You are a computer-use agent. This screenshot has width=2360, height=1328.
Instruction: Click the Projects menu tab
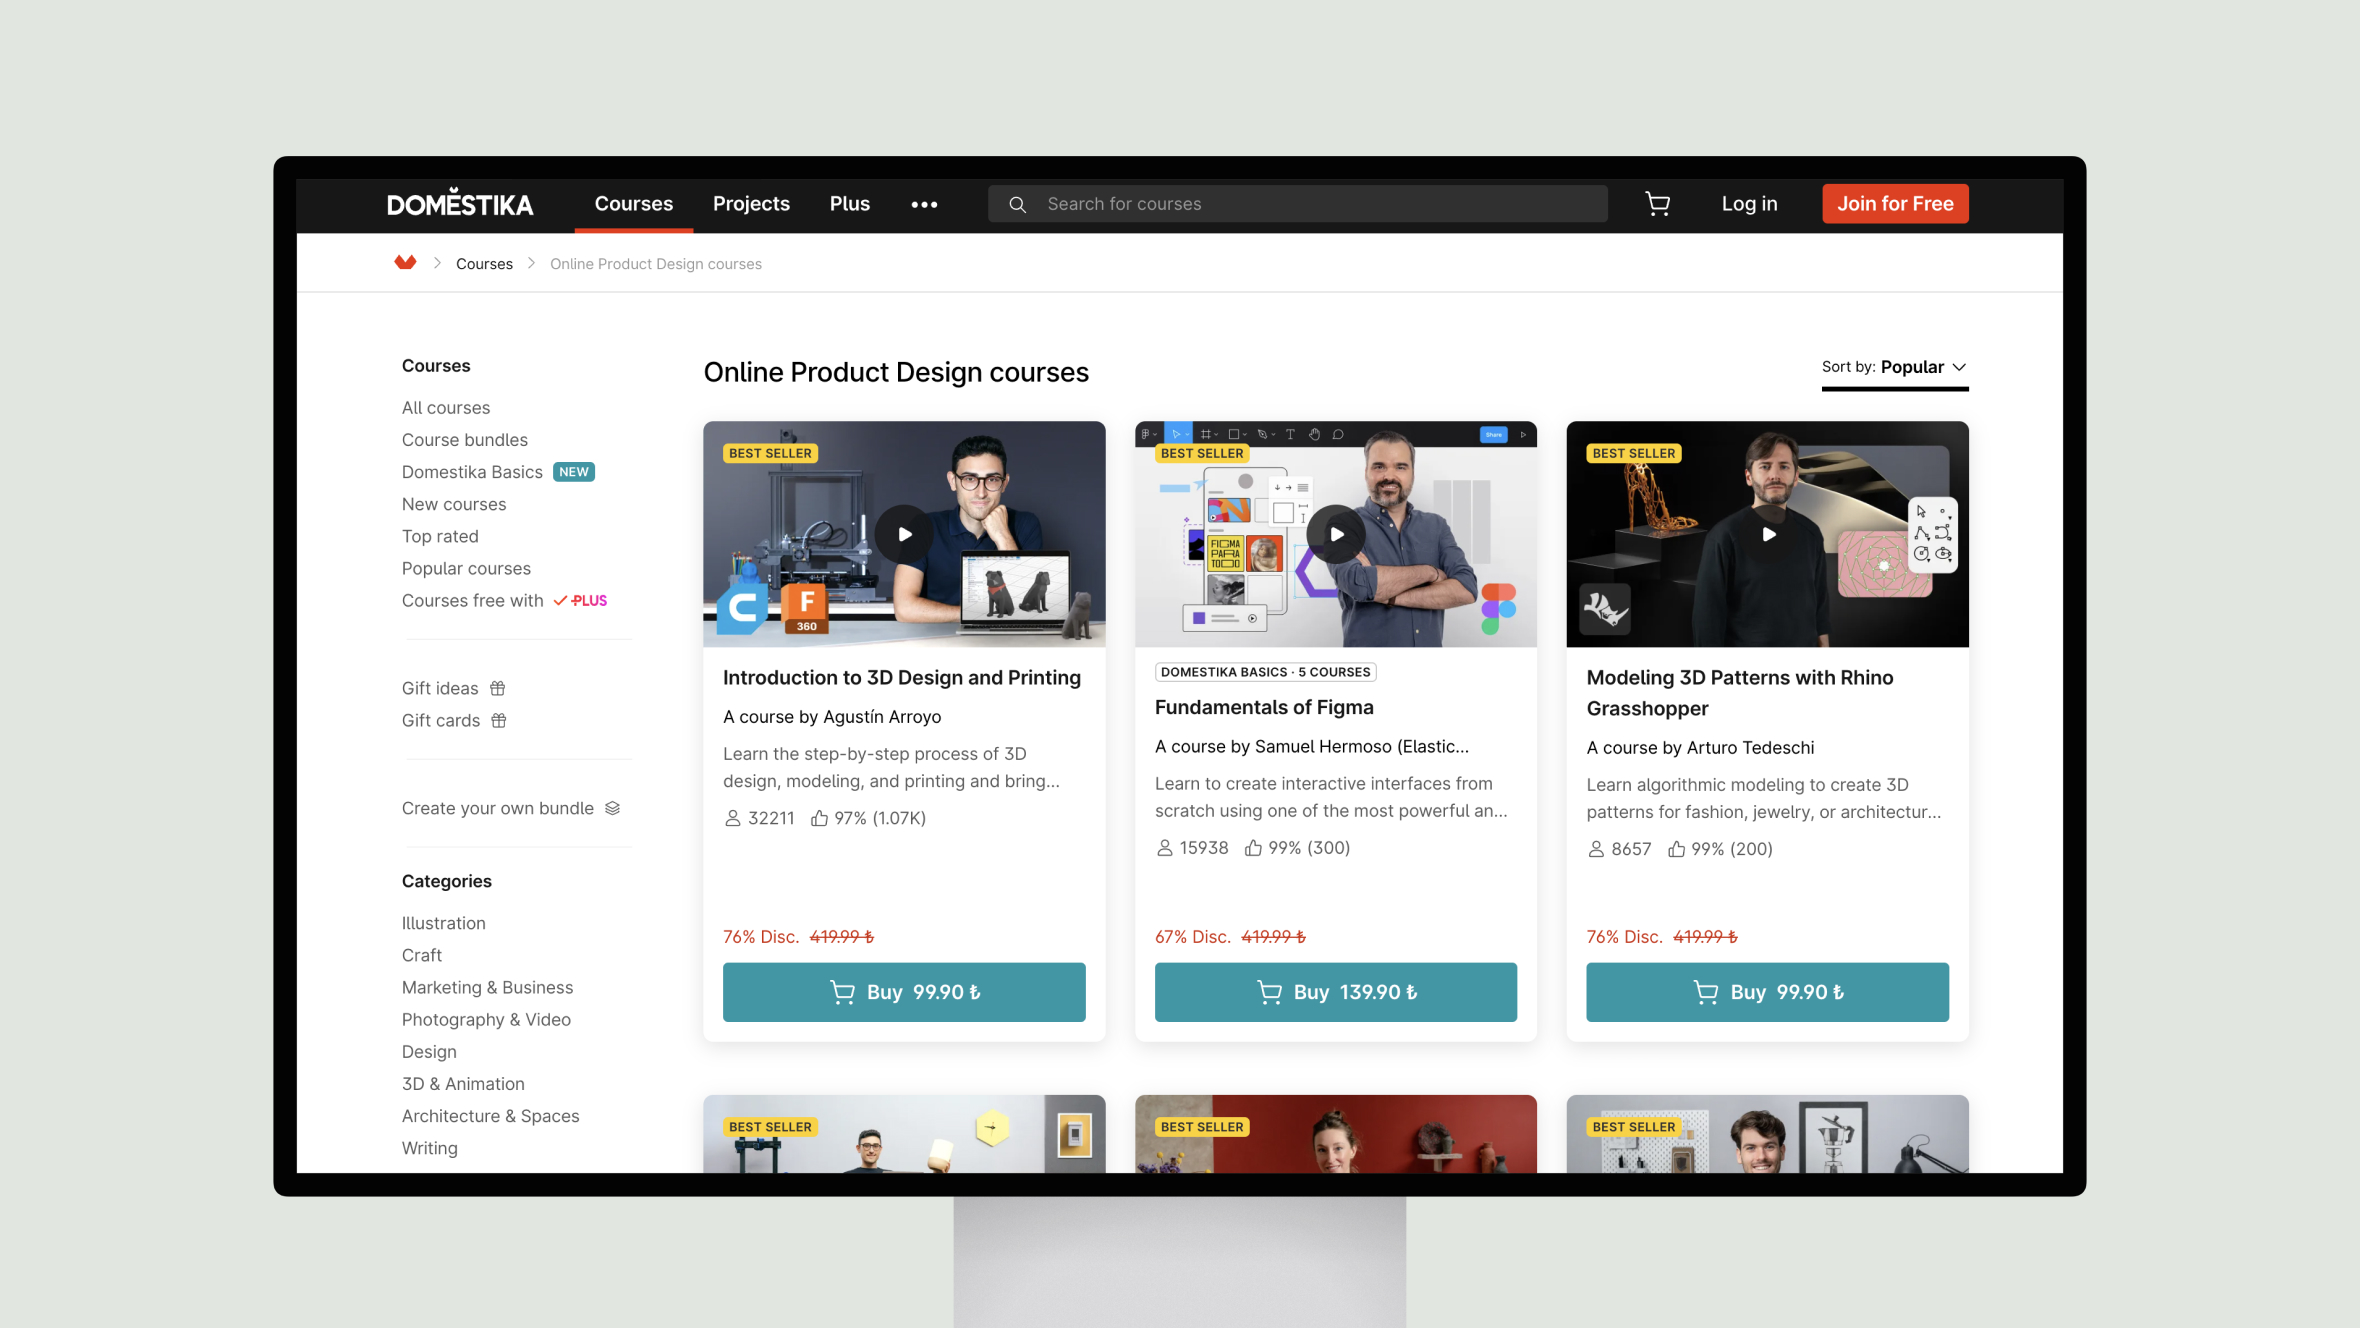750,203
